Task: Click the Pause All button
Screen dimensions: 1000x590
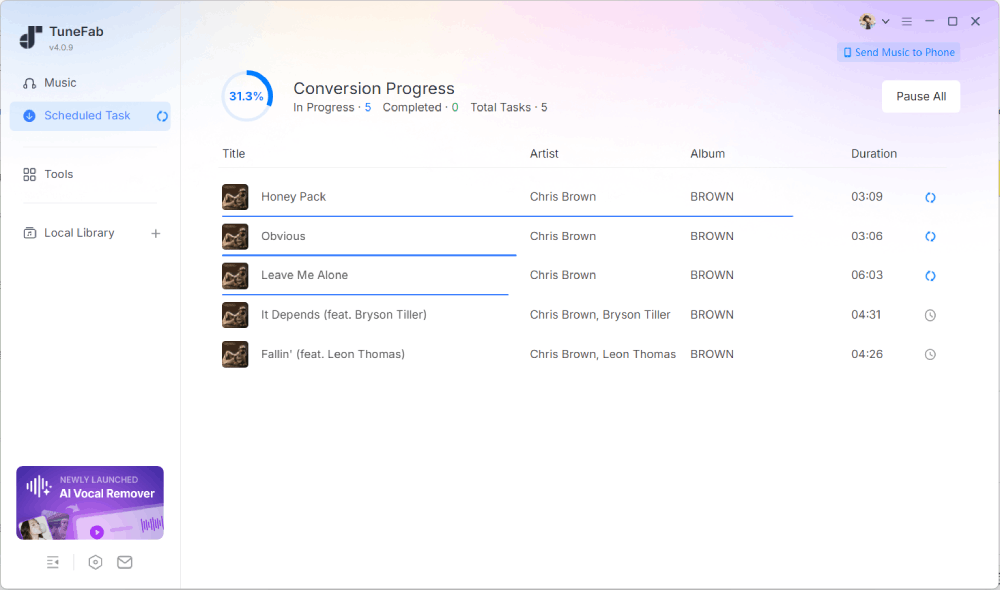Action: click(x=921, y=96)
